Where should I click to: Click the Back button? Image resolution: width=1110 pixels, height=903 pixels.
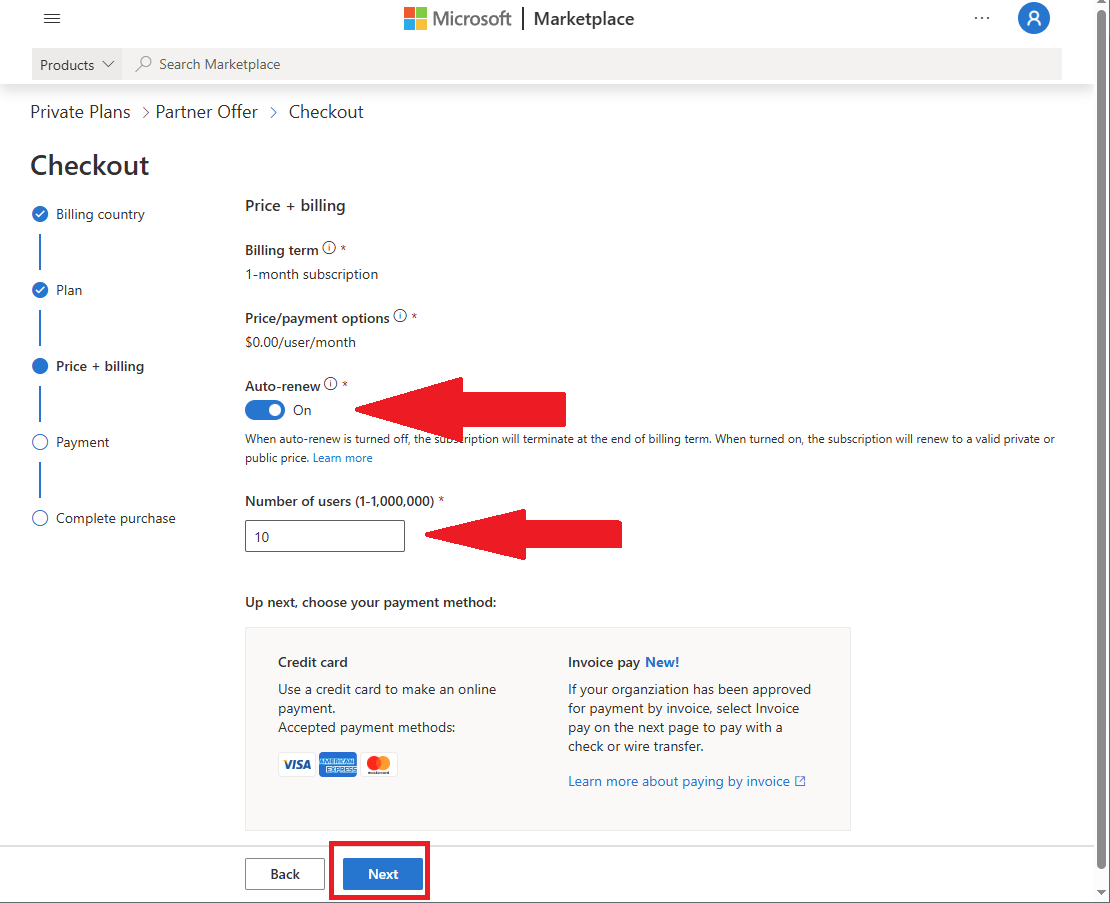point(285,874)
